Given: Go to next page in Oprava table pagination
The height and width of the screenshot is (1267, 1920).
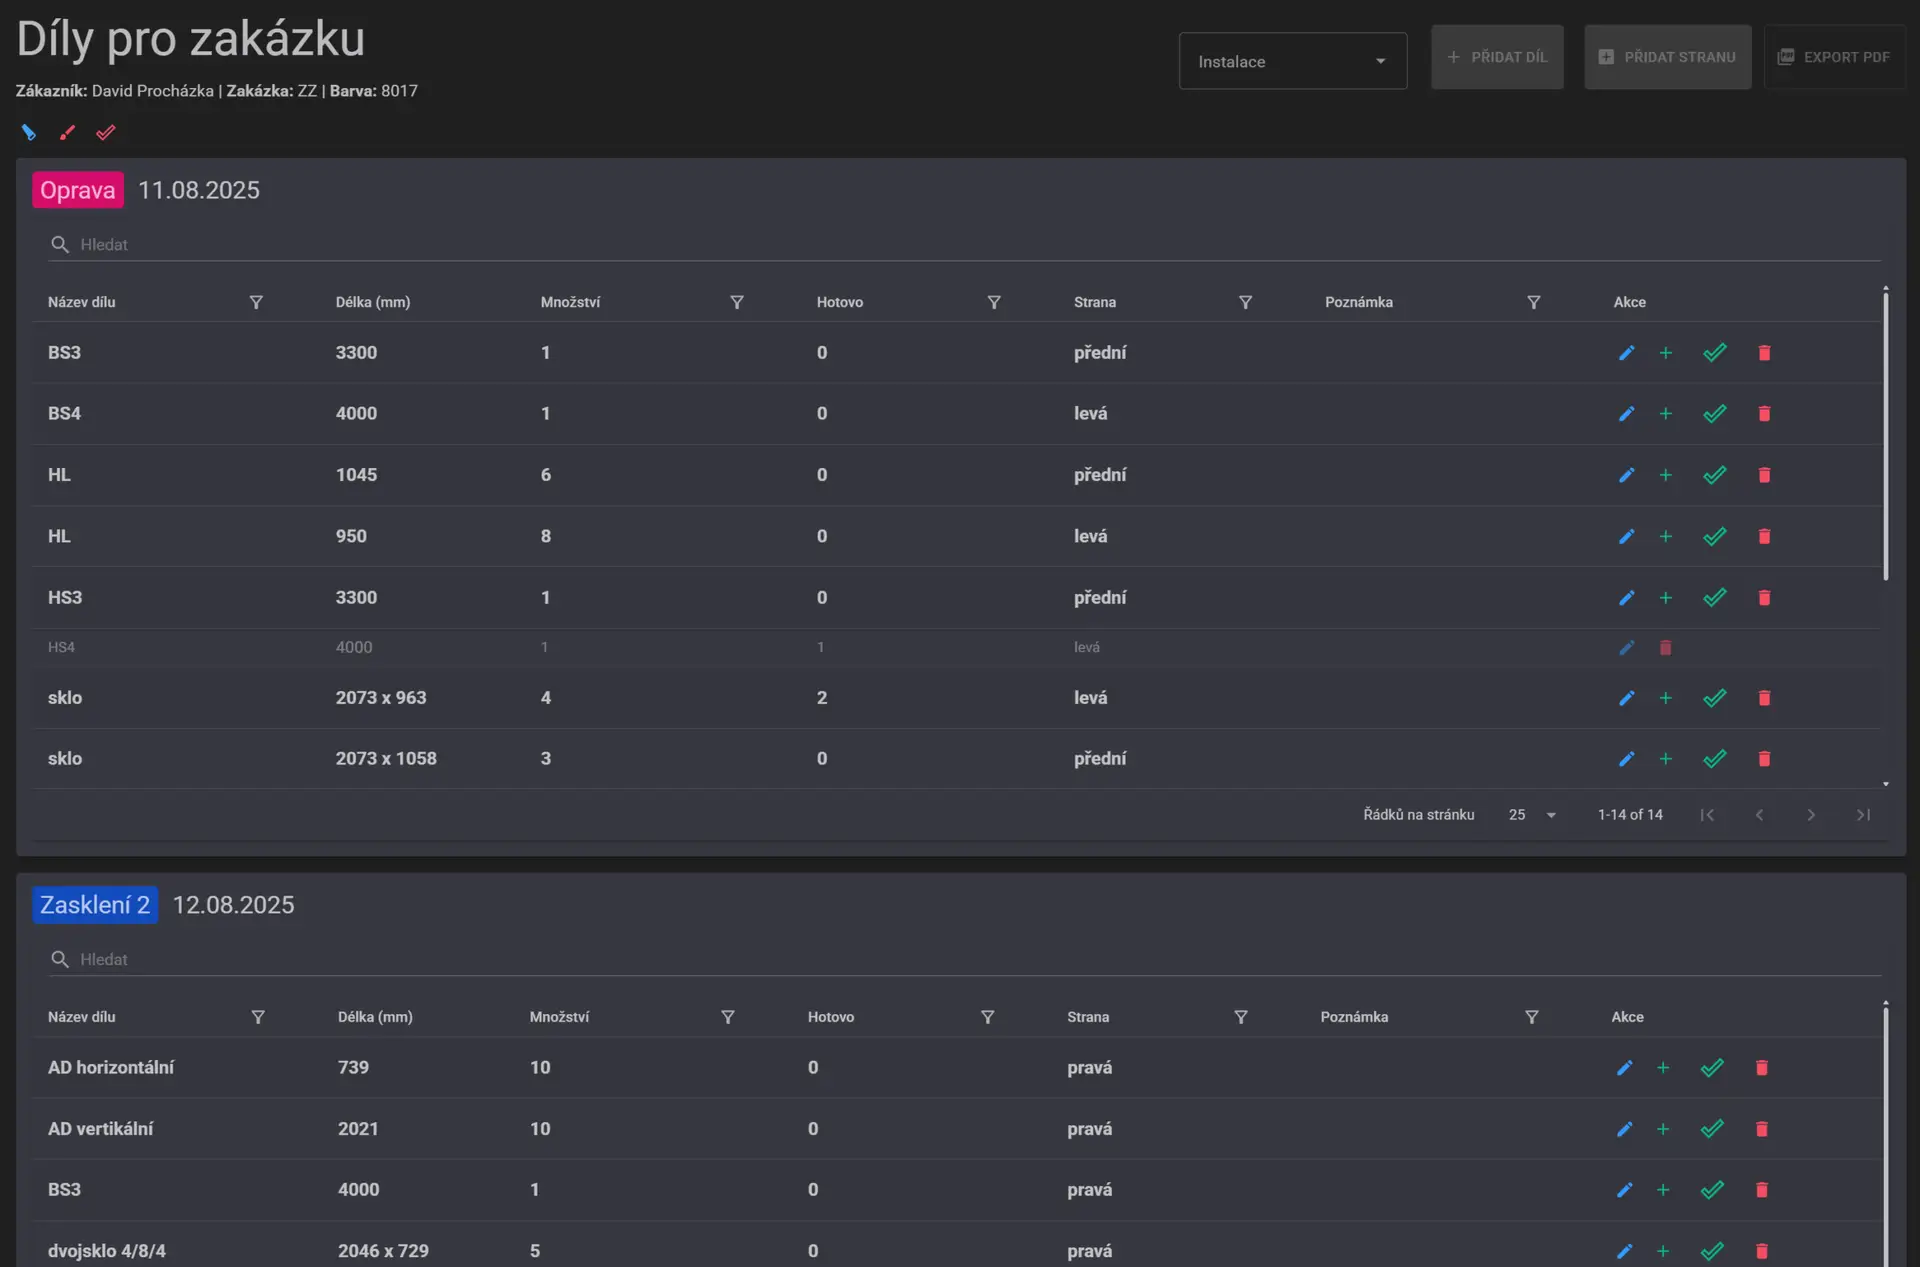Looking at the screenshot, I should pyautogui.click(x=1810, y=815).
